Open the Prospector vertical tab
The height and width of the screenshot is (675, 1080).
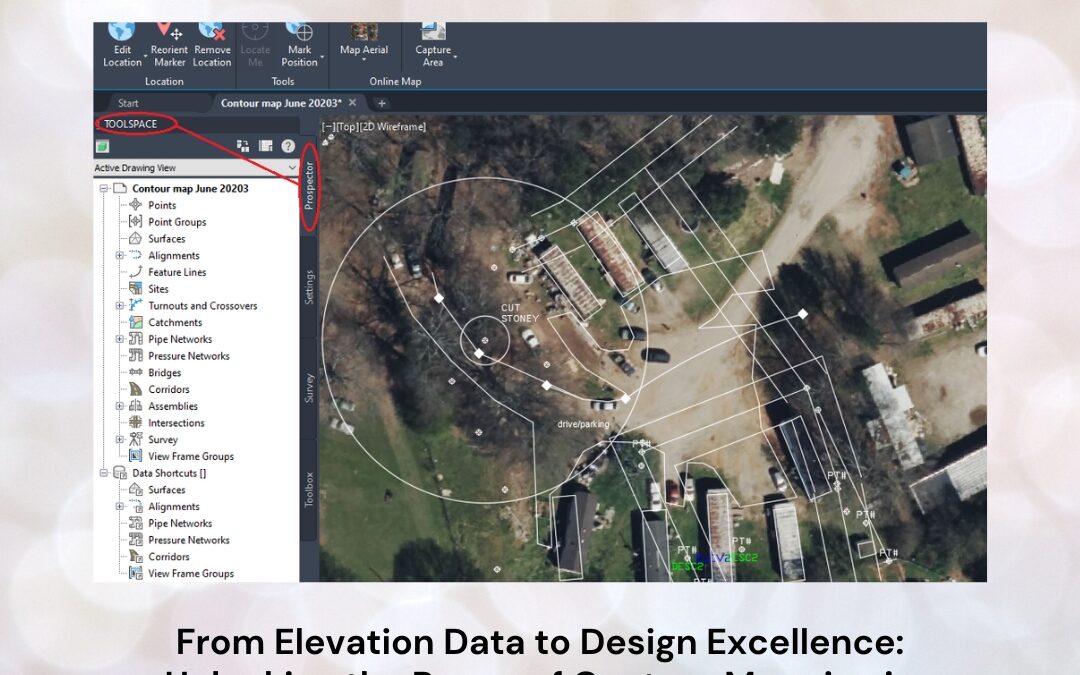tap(309, 186)
